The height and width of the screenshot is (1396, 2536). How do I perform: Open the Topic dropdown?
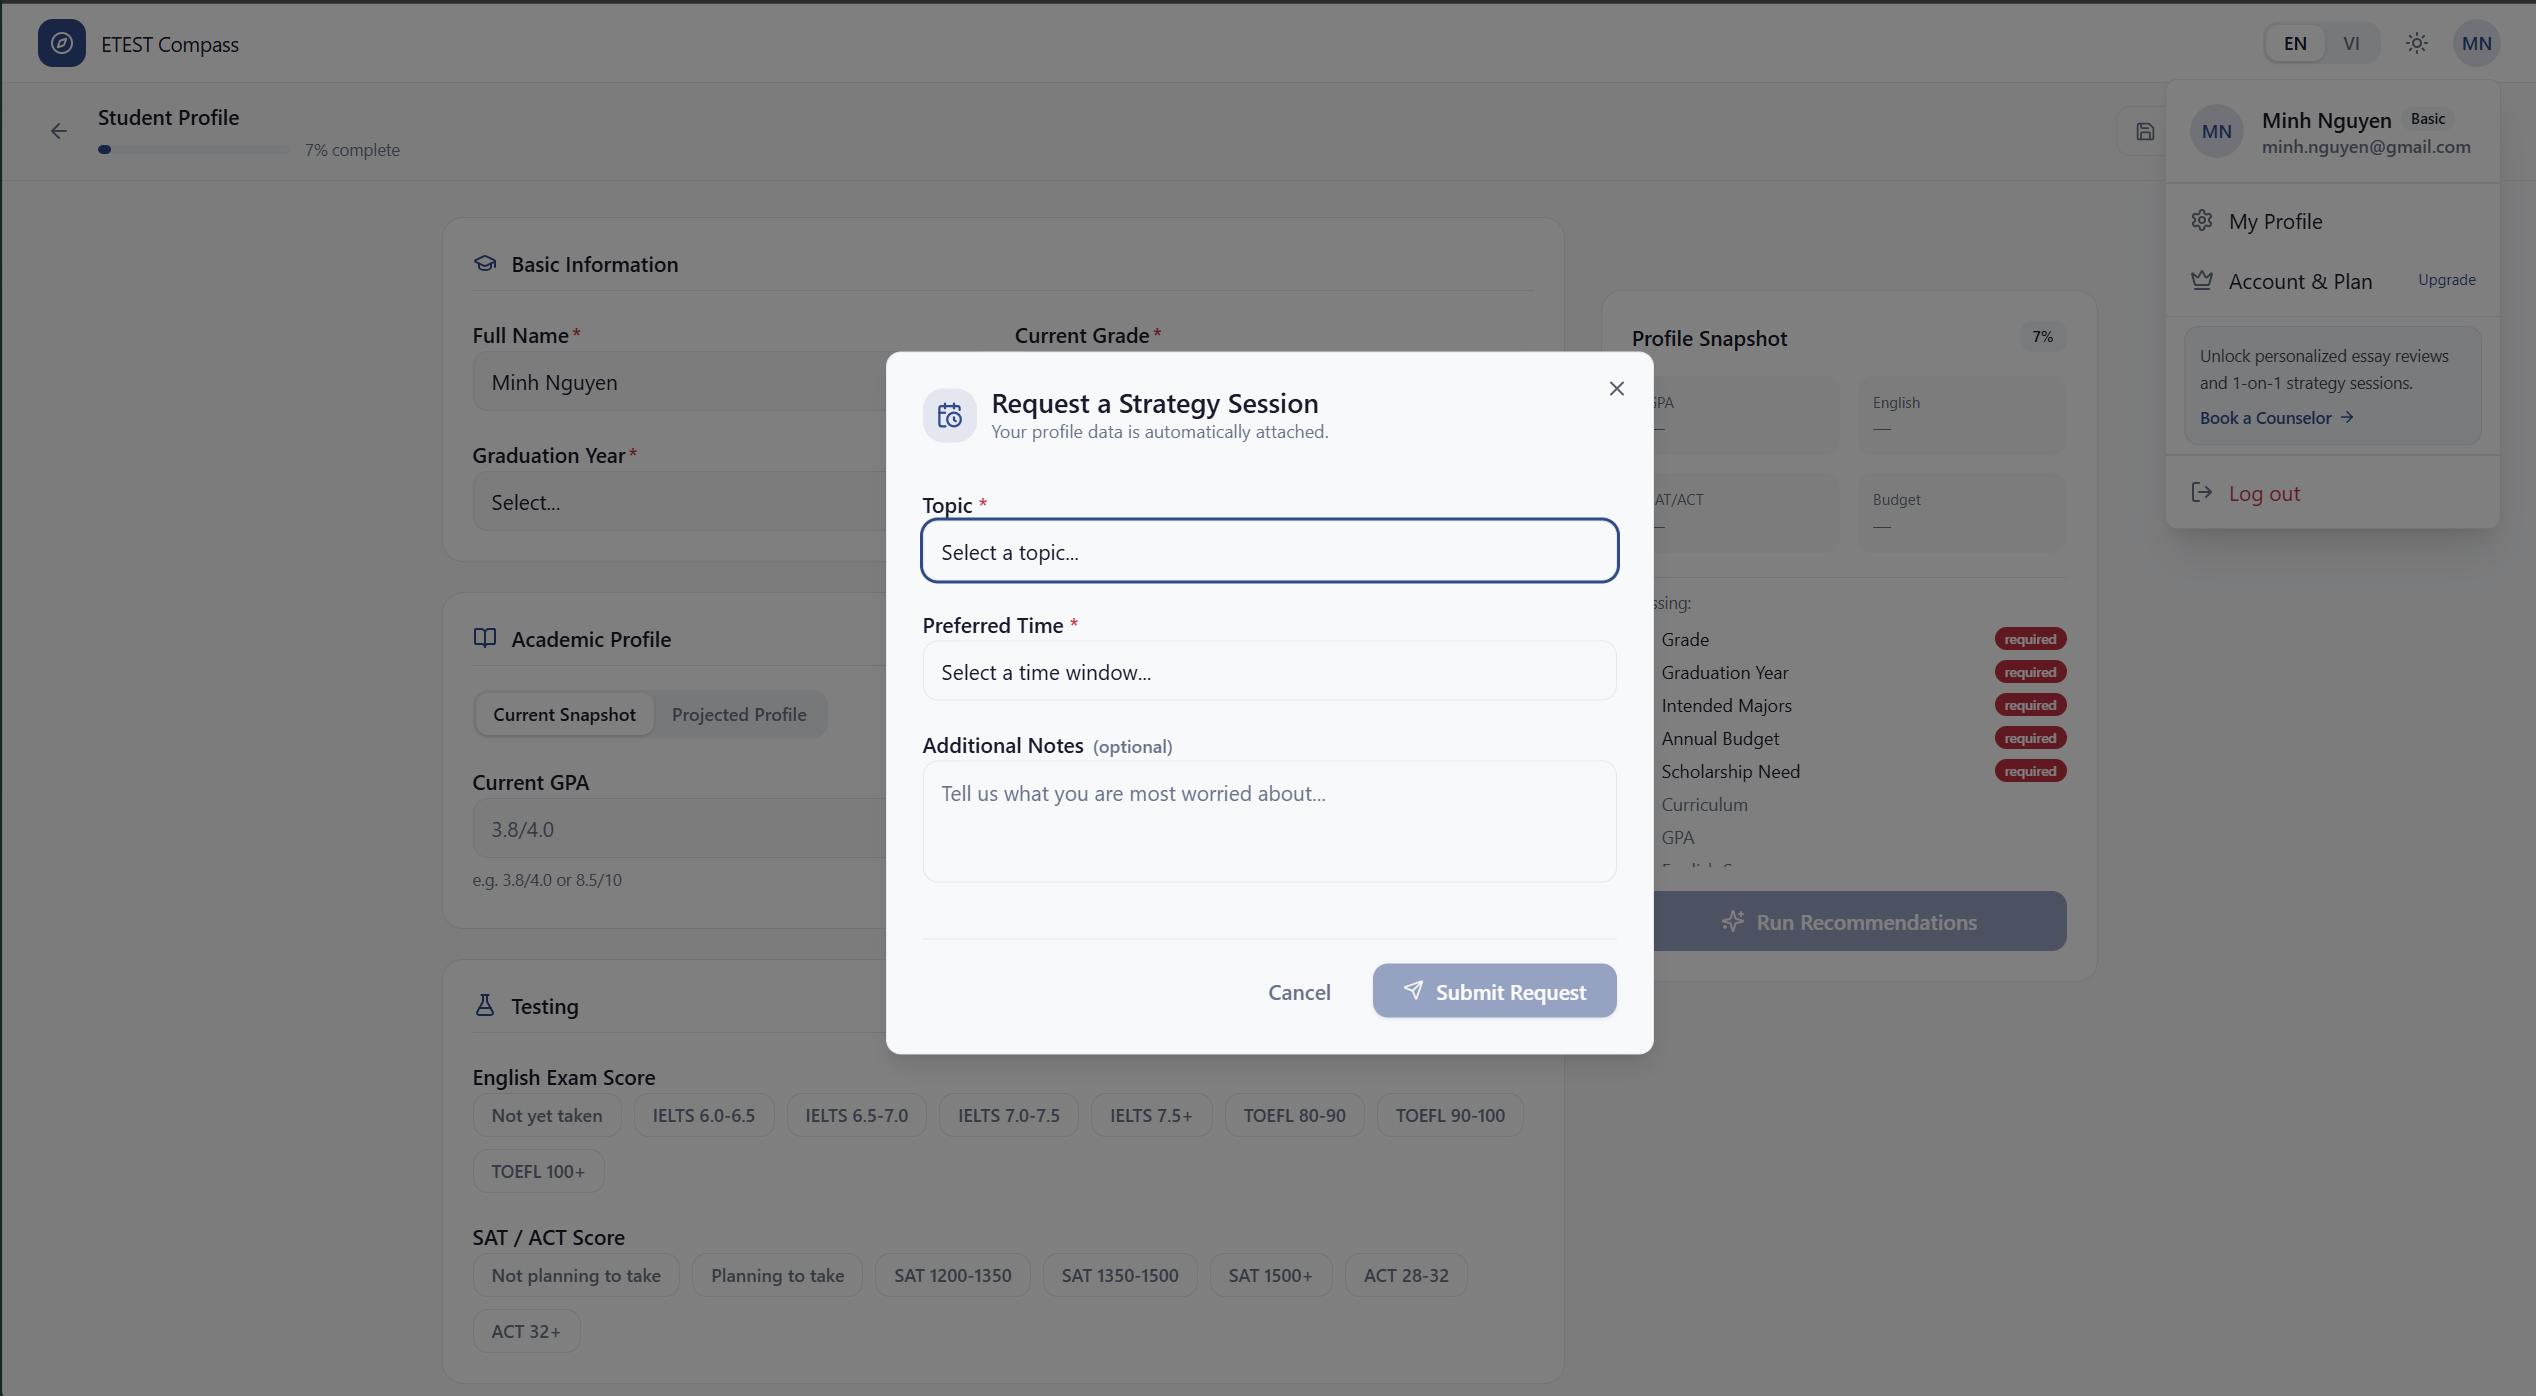(x=1269, y=551)
